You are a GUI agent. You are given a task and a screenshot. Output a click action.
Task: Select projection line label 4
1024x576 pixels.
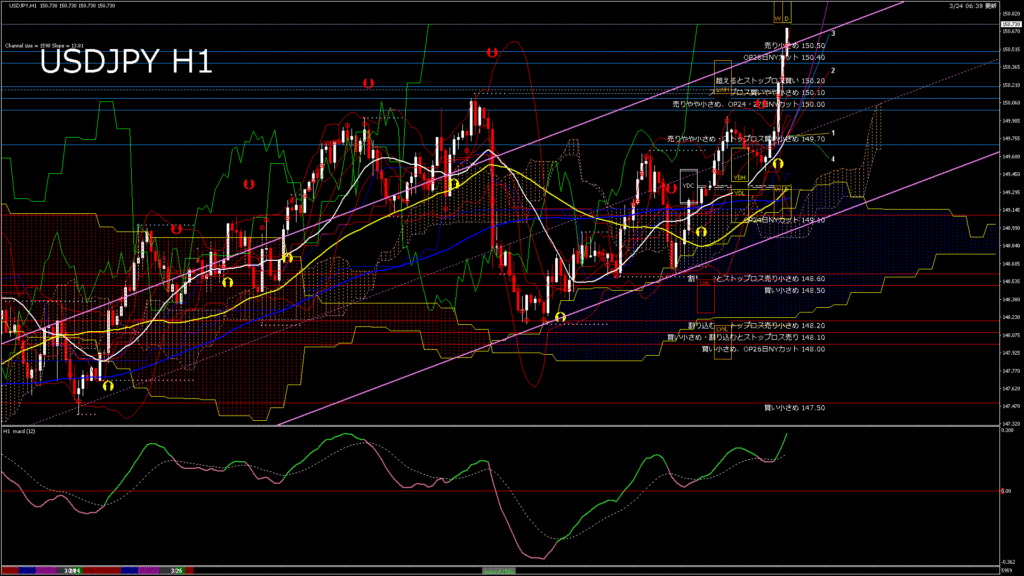click(833, 159)
